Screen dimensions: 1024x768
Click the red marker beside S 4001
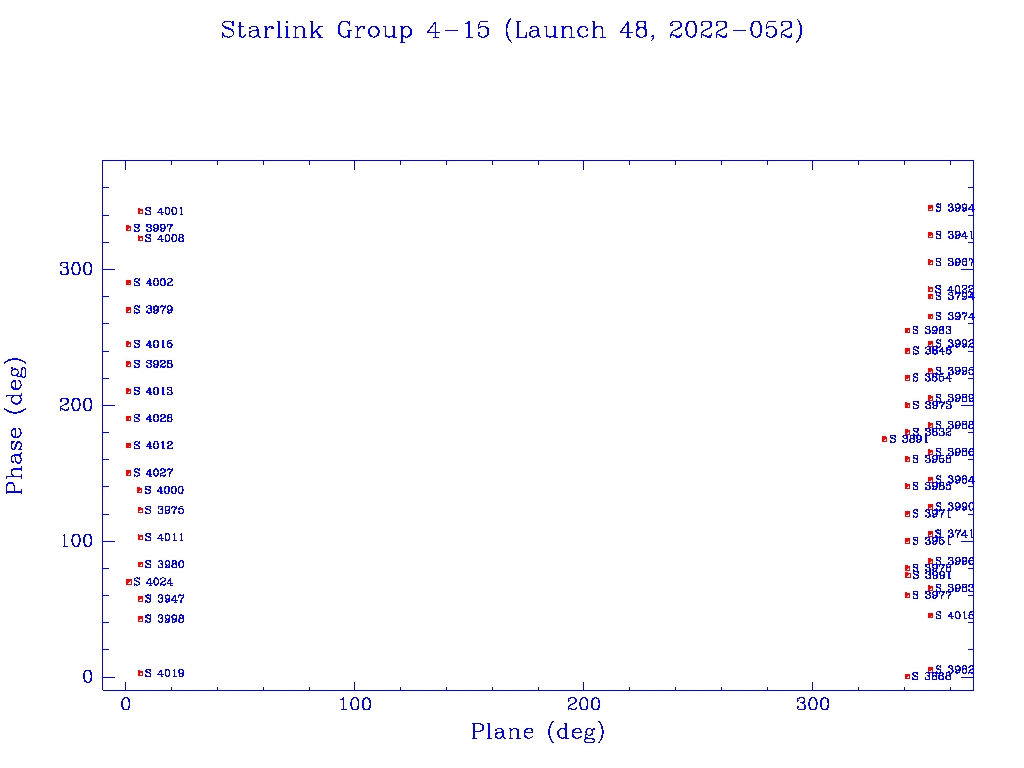click(140, 212)
